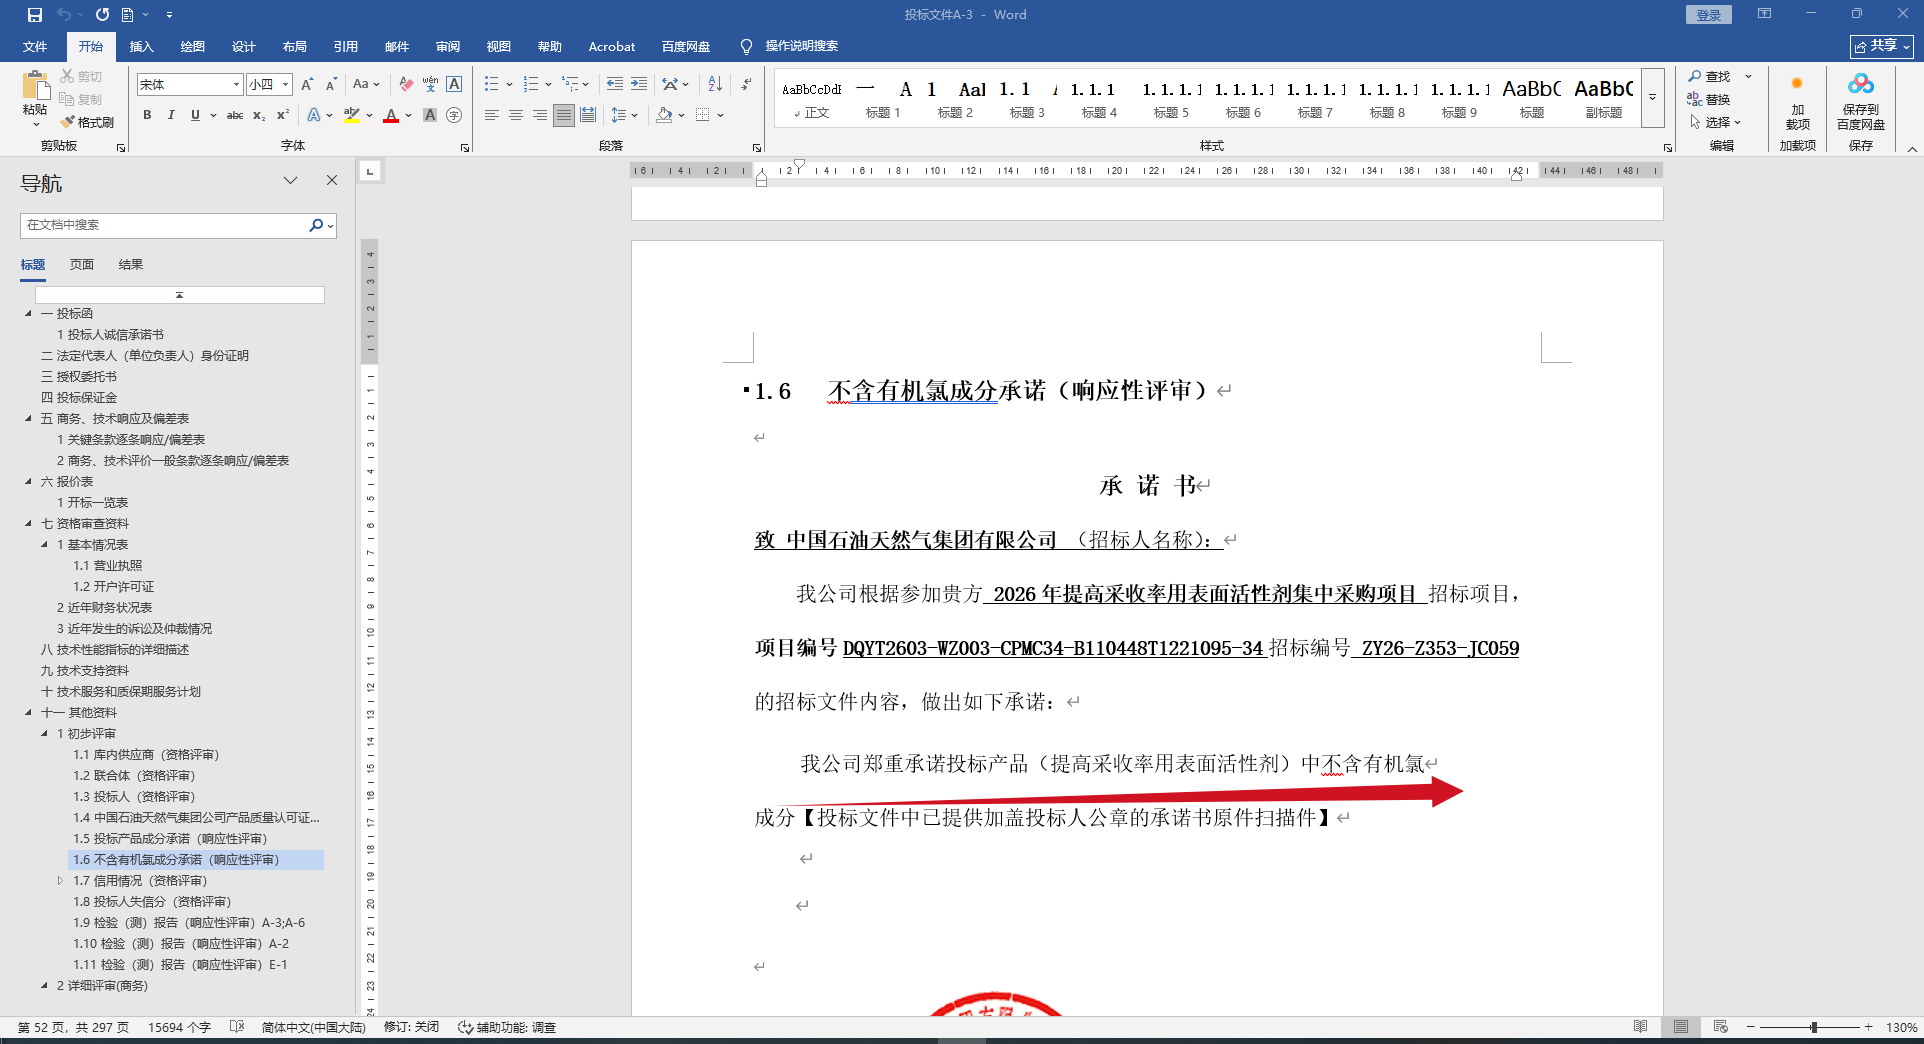Viewport: 1924px width, 1044px height.
Task: Switch to the 页面 navigation tab
Action: [82, 265]
